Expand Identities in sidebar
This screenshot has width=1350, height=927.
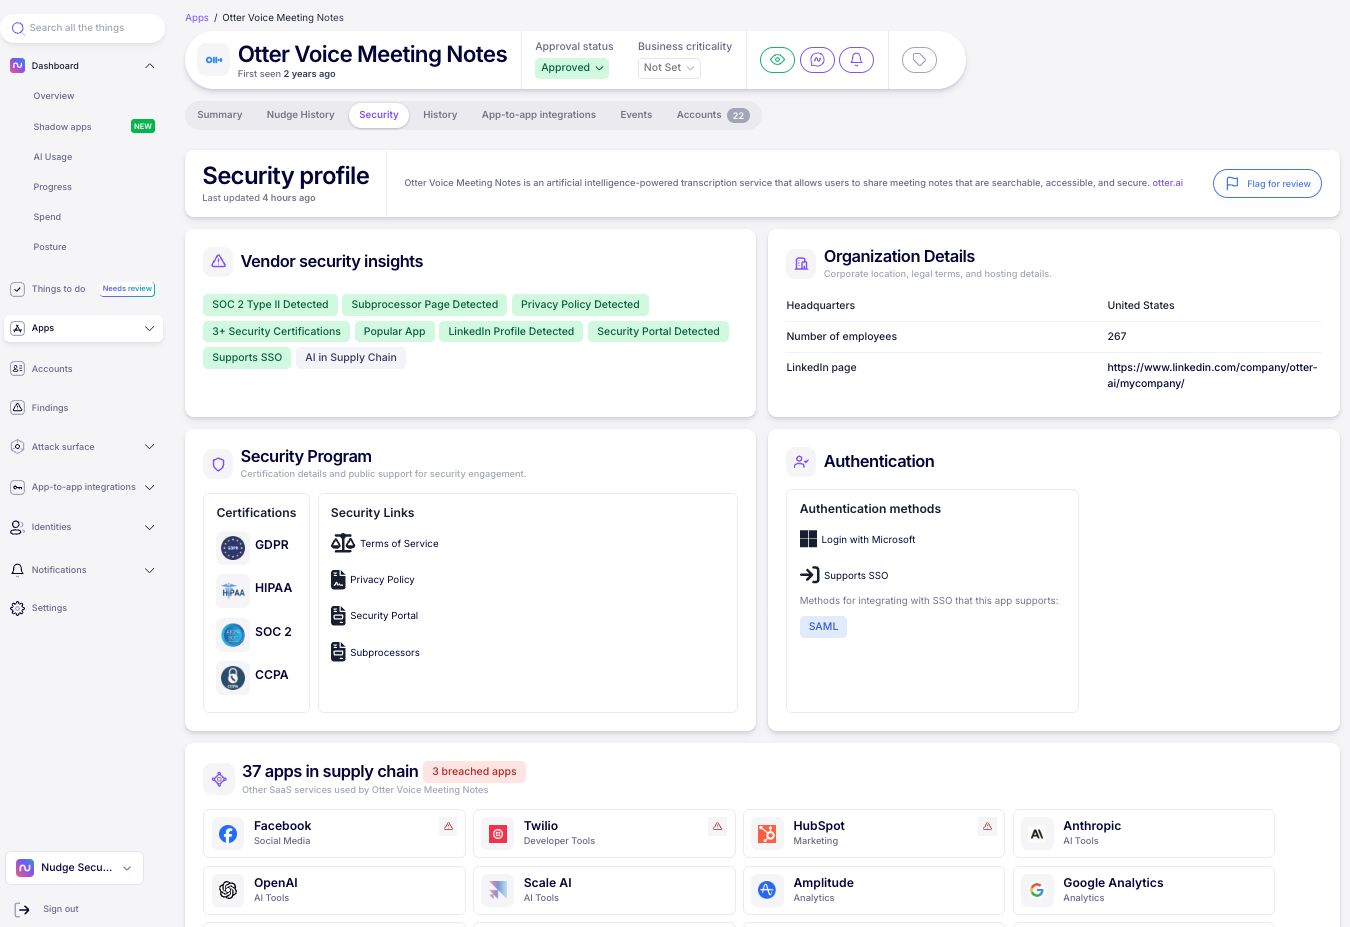click(150, 527)
